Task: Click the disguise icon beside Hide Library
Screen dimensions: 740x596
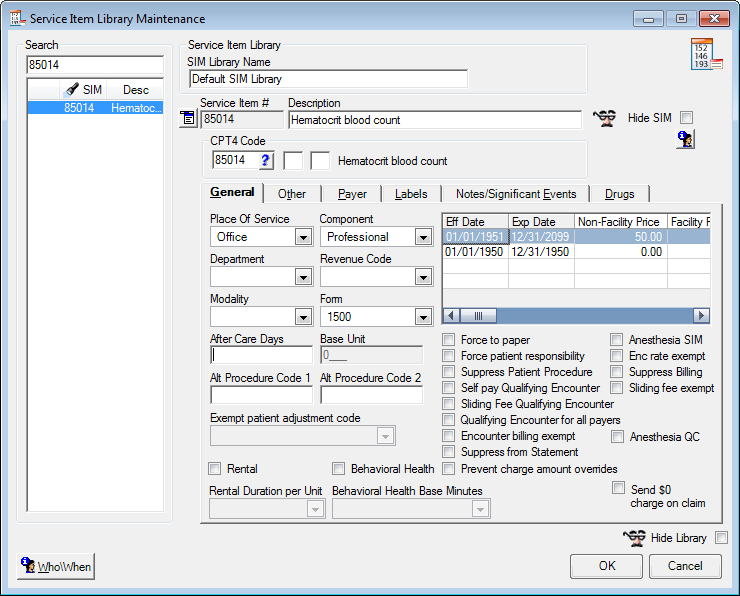Action: (x=634, y=537)
